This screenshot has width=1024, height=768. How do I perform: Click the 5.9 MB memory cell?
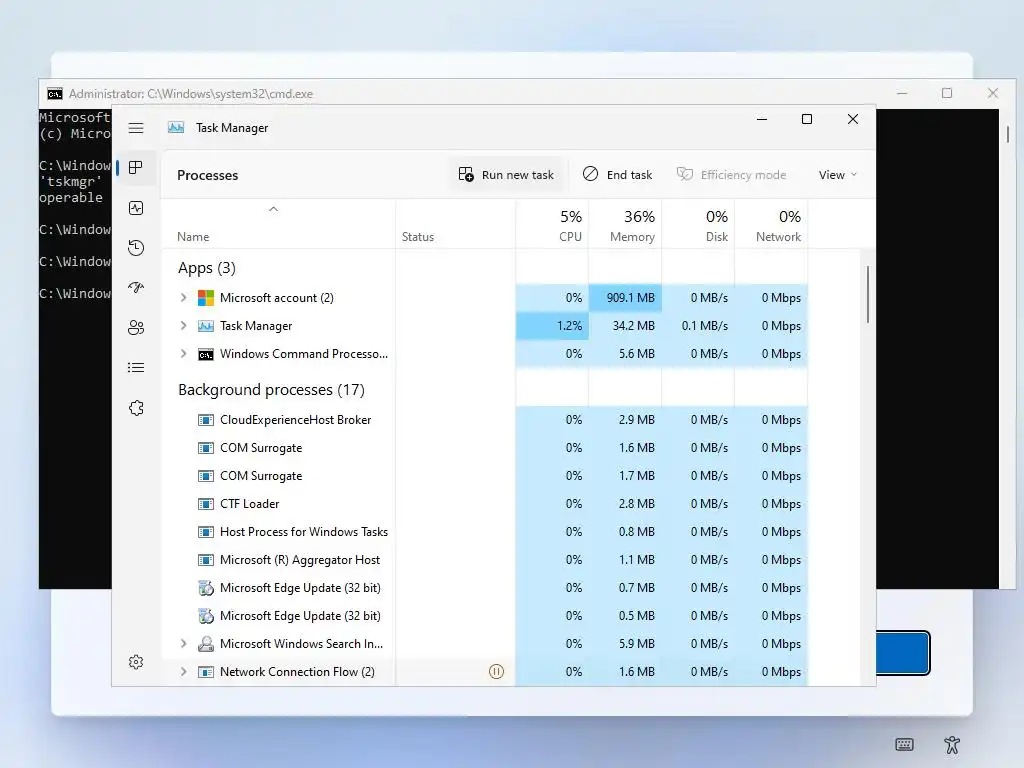pos(625,644)
